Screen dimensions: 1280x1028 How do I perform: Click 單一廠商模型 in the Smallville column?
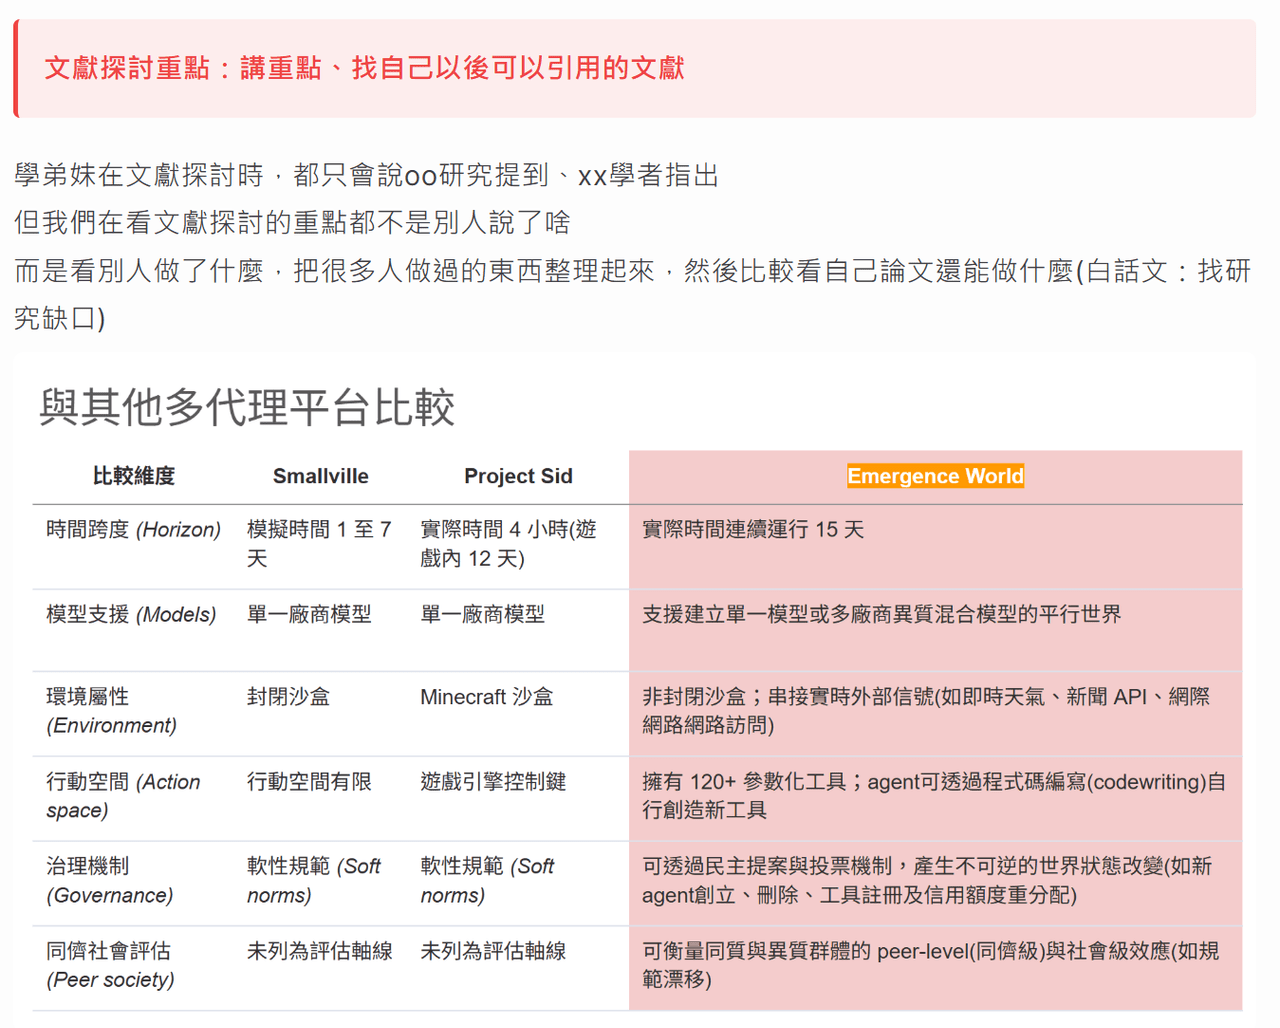309,614
